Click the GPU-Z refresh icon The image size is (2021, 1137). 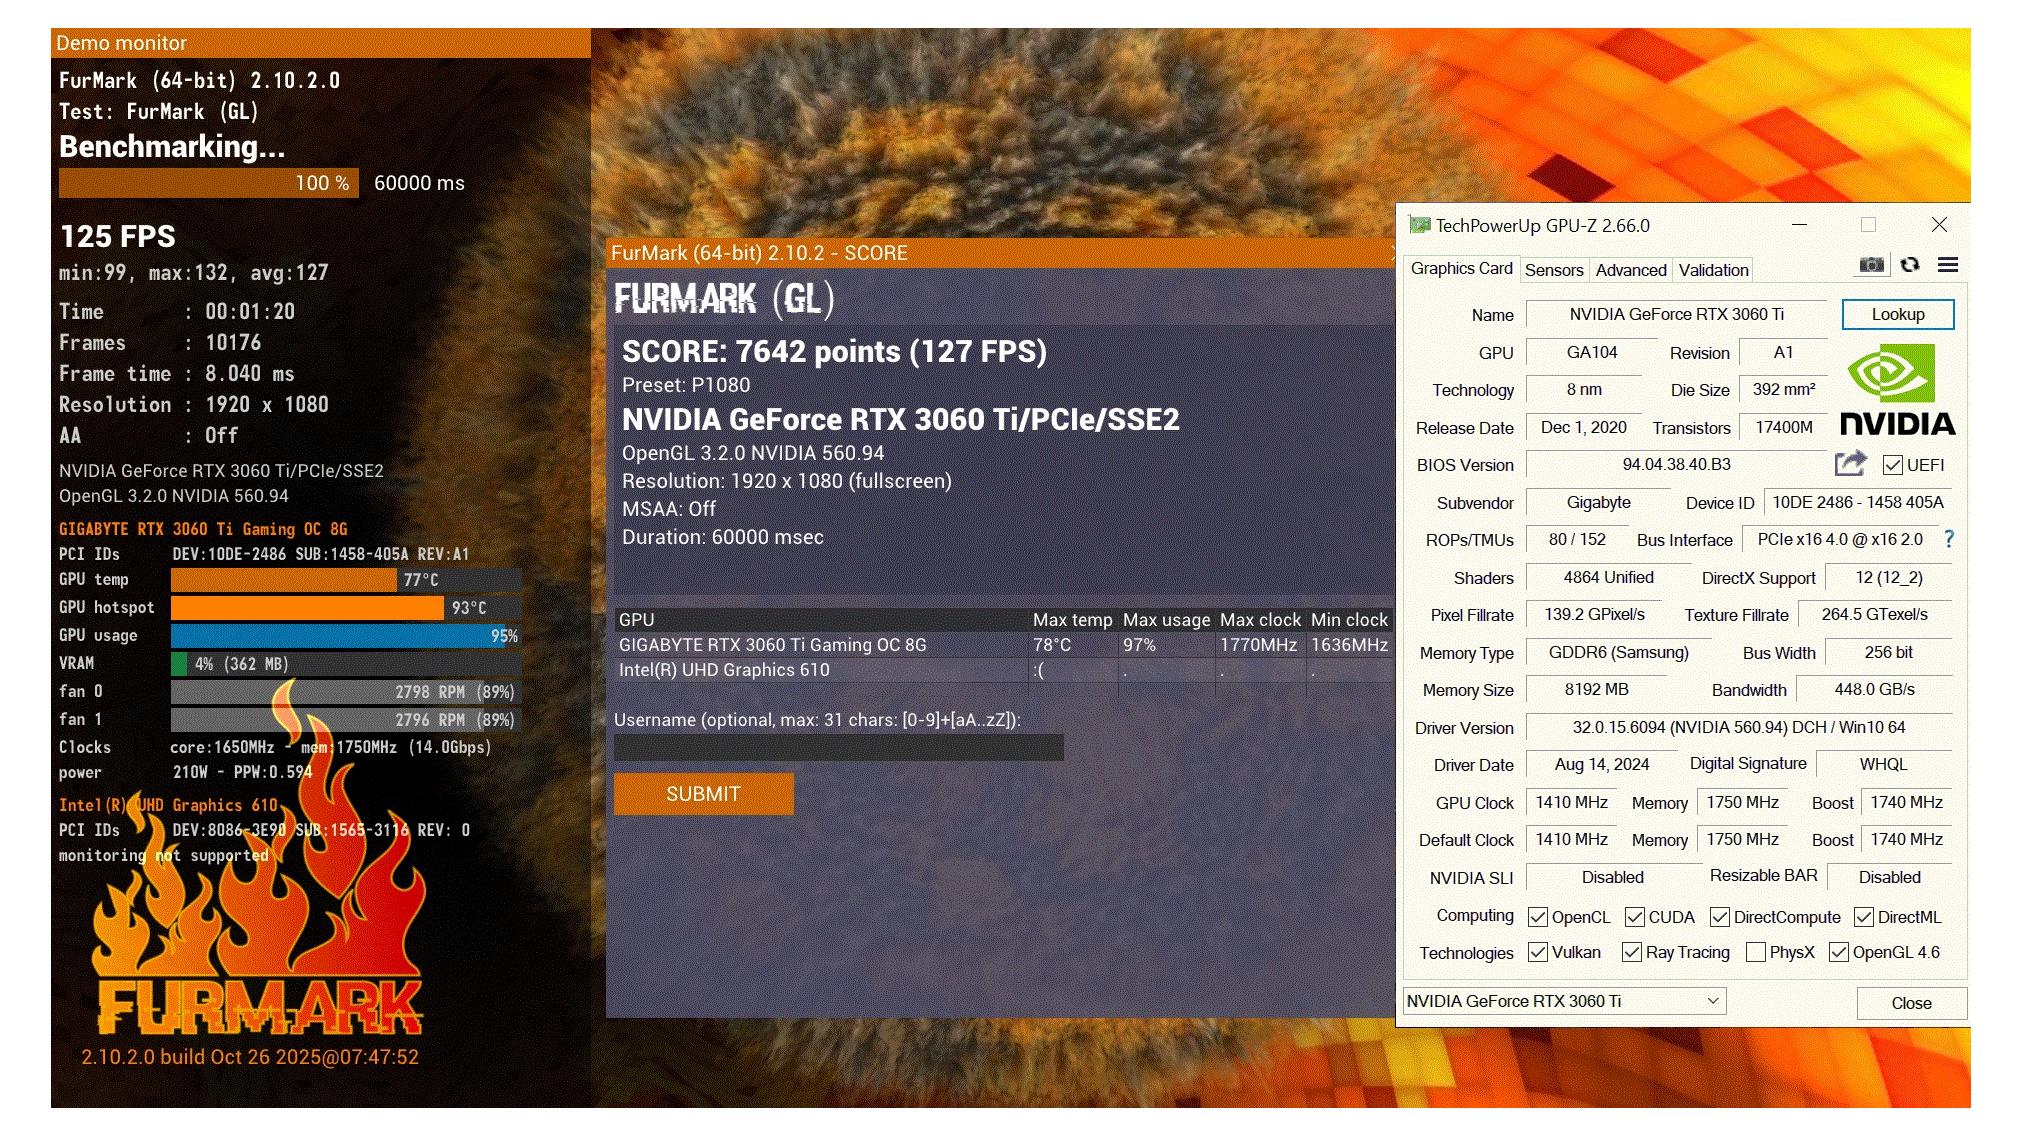pos(1910,265)
